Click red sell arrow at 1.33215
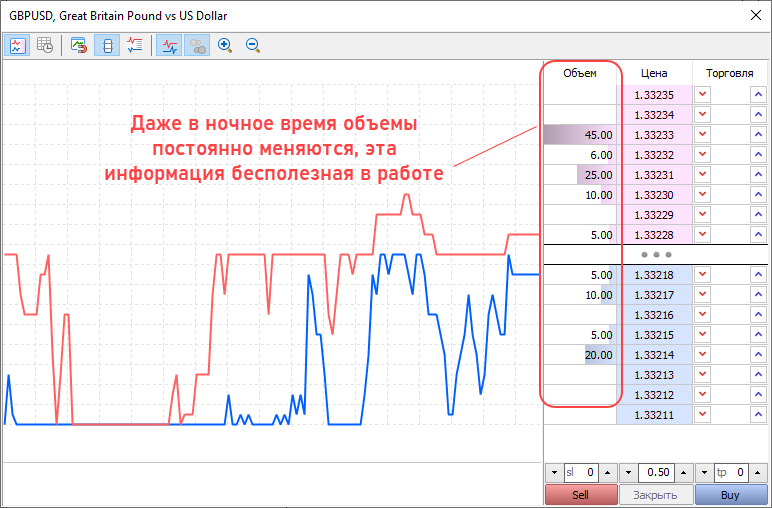This screenshot has width=772, height=508. click(703, 335)
